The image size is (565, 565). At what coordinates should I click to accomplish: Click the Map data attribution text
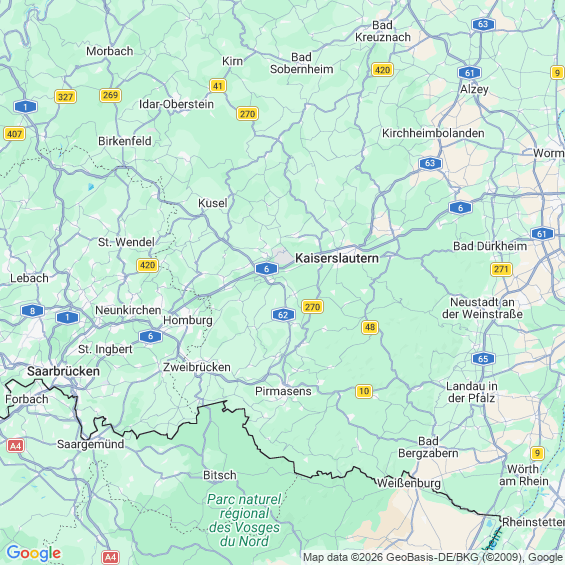(433, 558)
